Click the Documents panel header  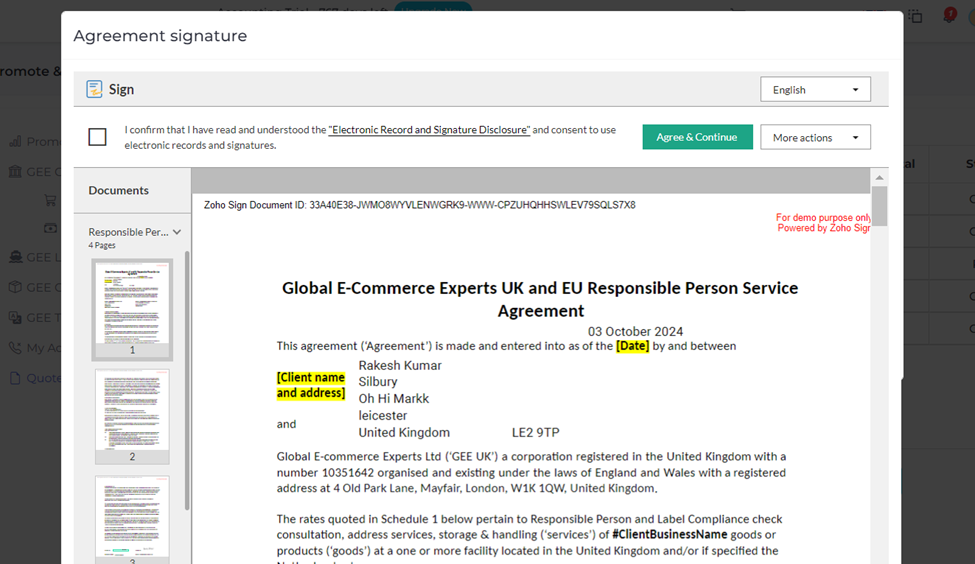coord(119,190)
